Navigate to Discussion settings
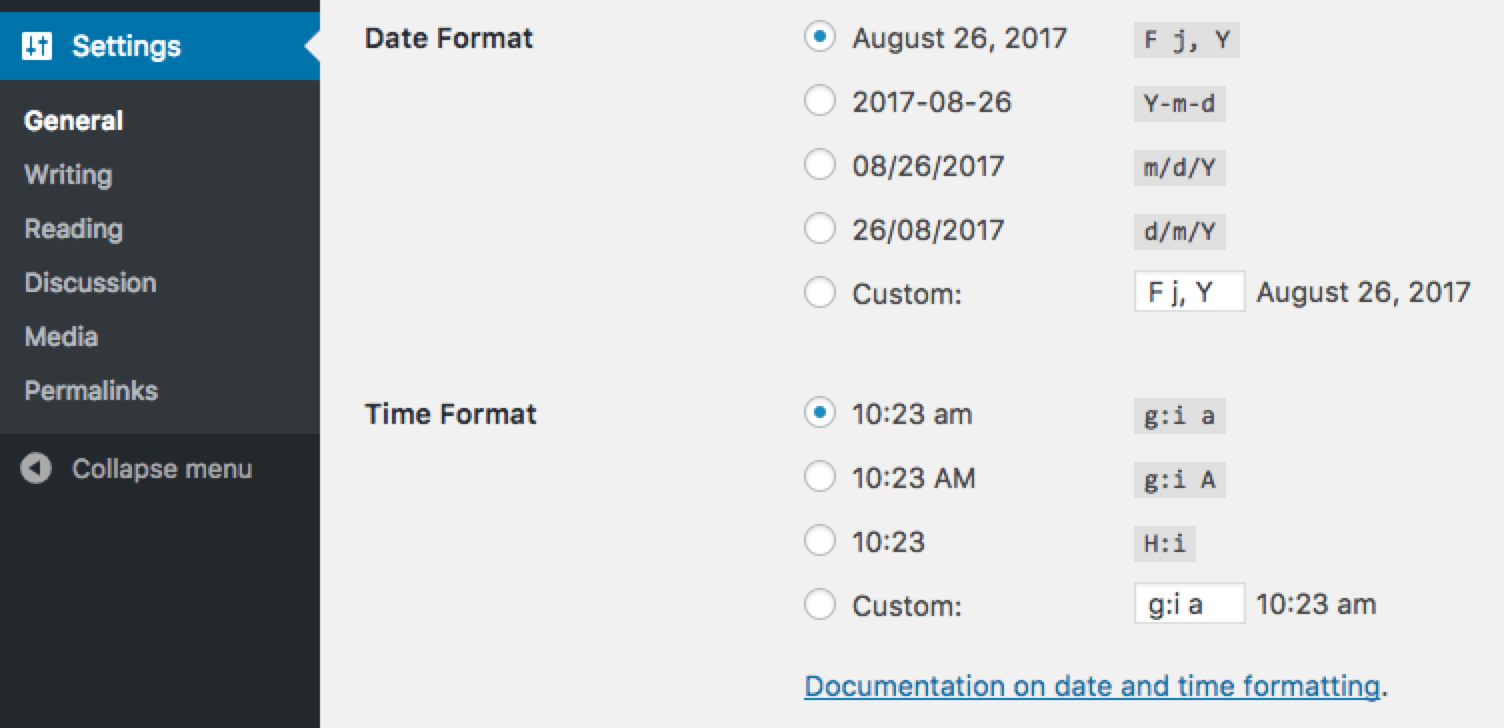The height and width of the screenshot is (728, 1504). coord(90,283)
